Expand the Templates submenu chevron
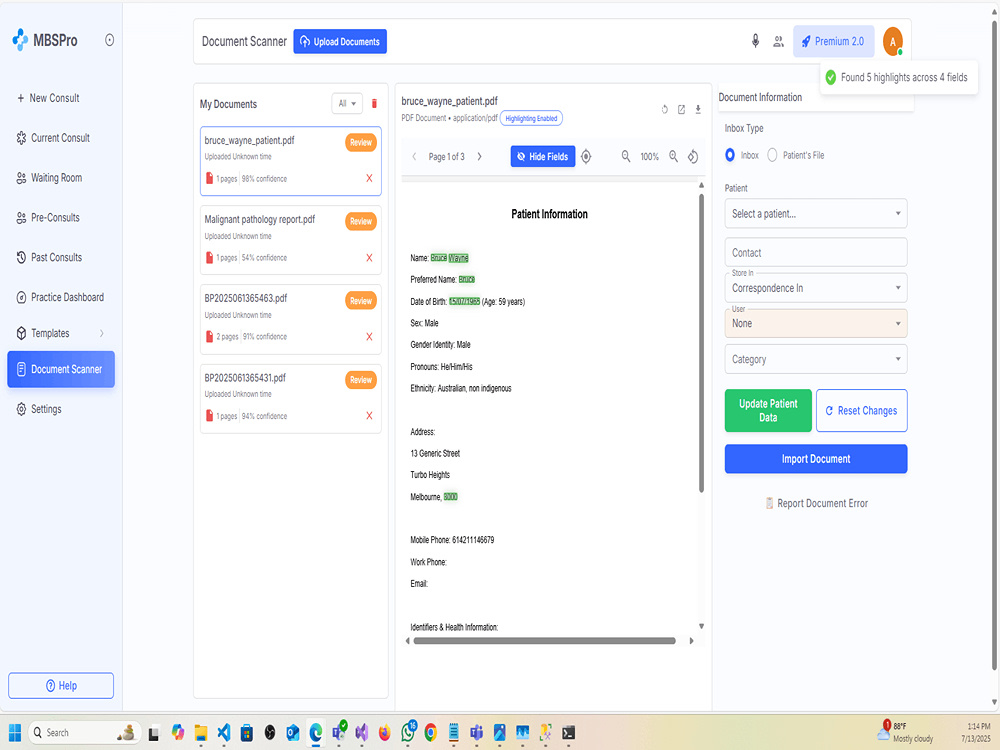 pyautogui.click(x=101, y=334)
